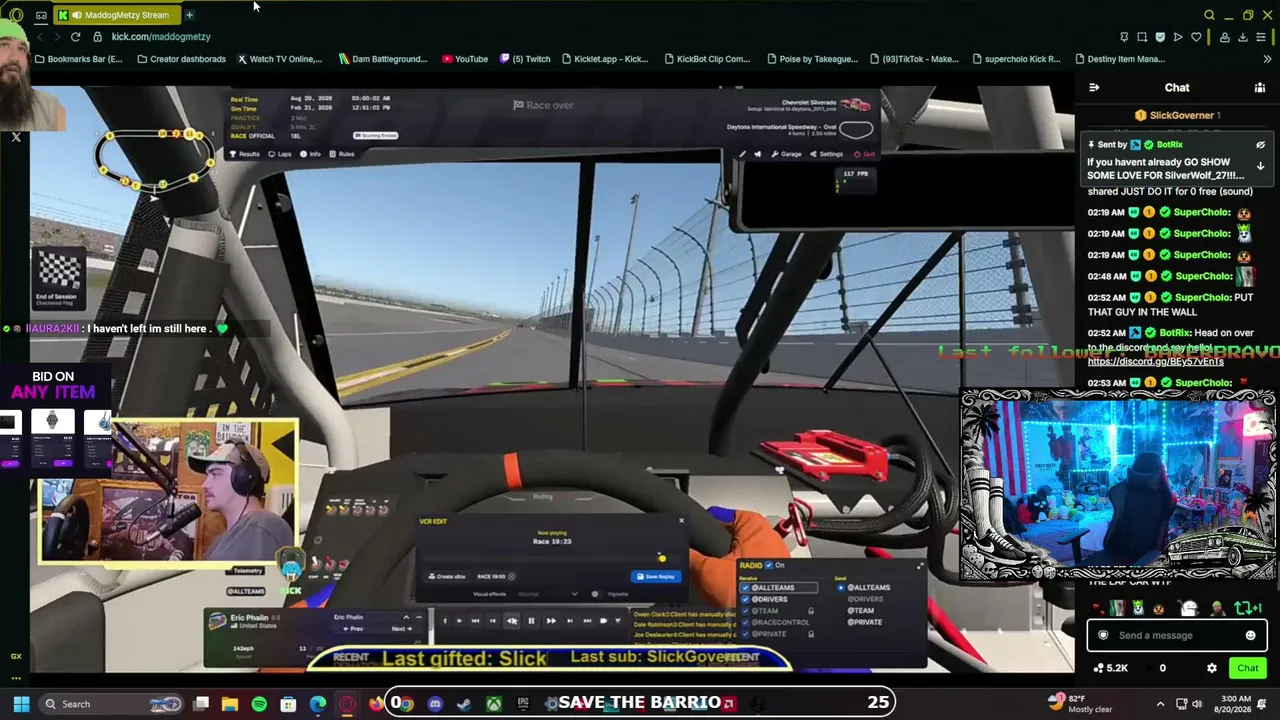Screen dimensions: 1280x720
Task: Open browser search icon in title bar
Action: pyautogui.click(x=1209, y=15)
